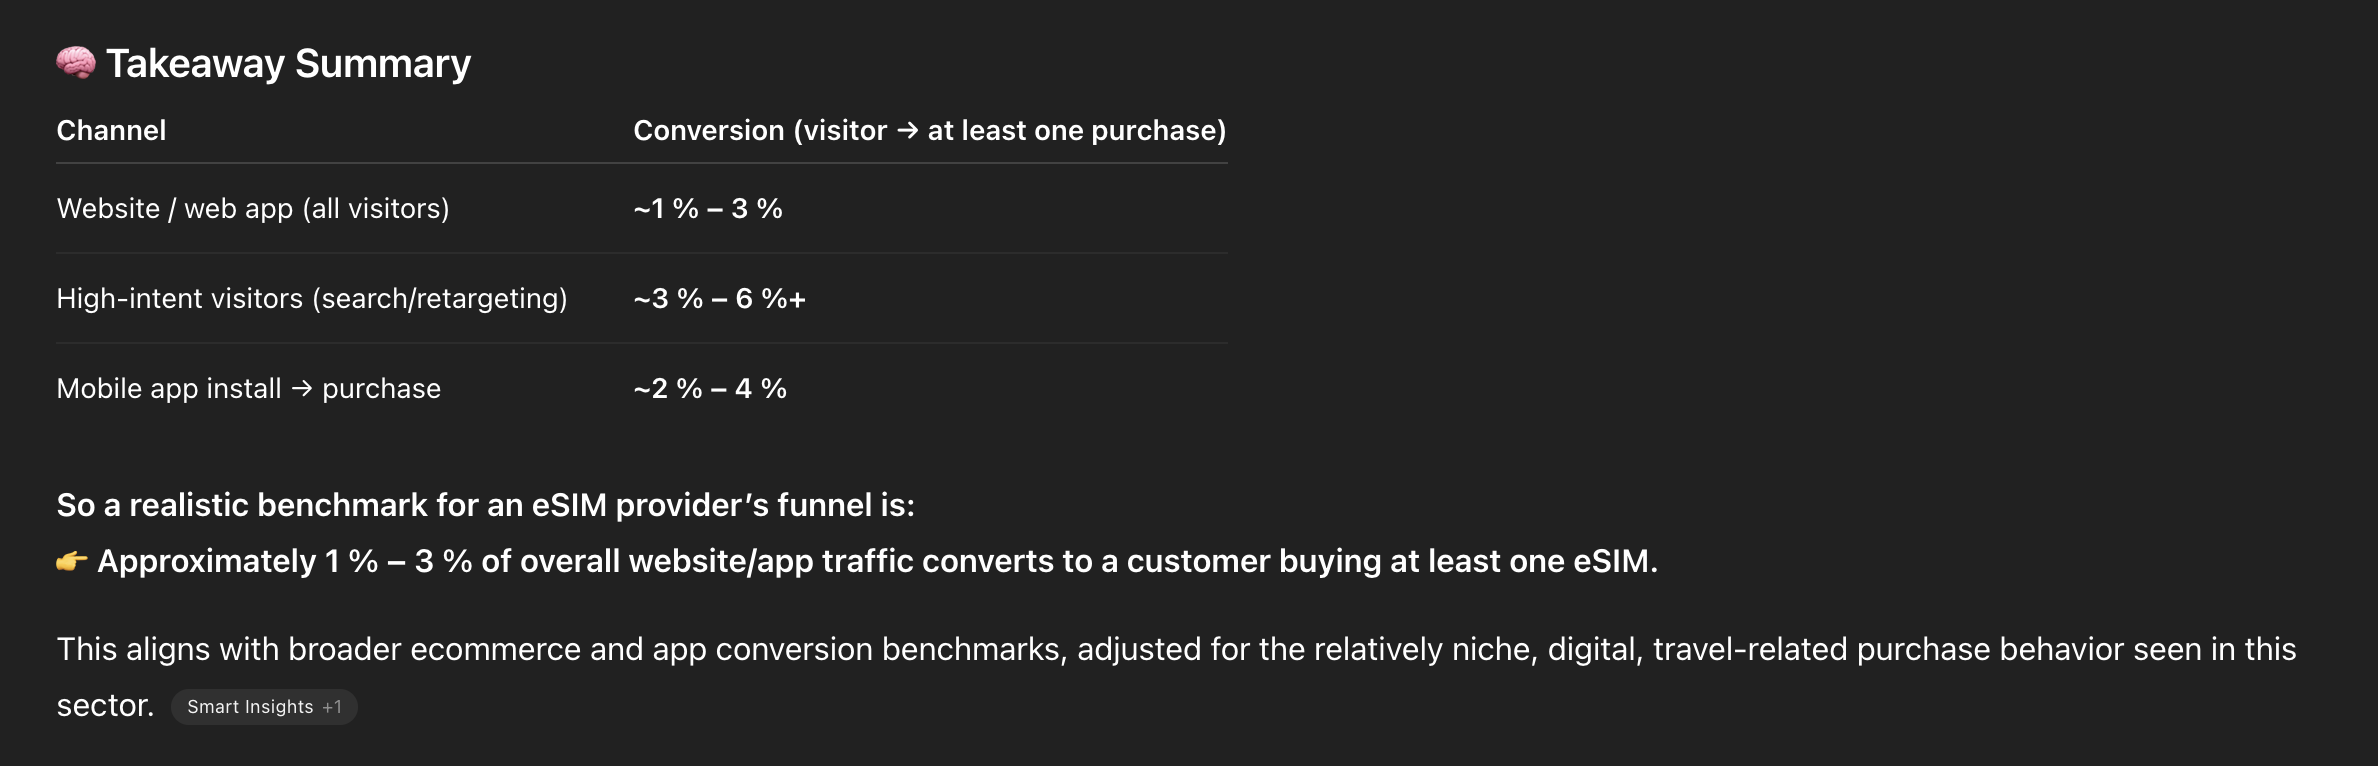Click the ~2 % – 4 % table value
Viewport: 2378px width, 766px height.
point(710,389)
